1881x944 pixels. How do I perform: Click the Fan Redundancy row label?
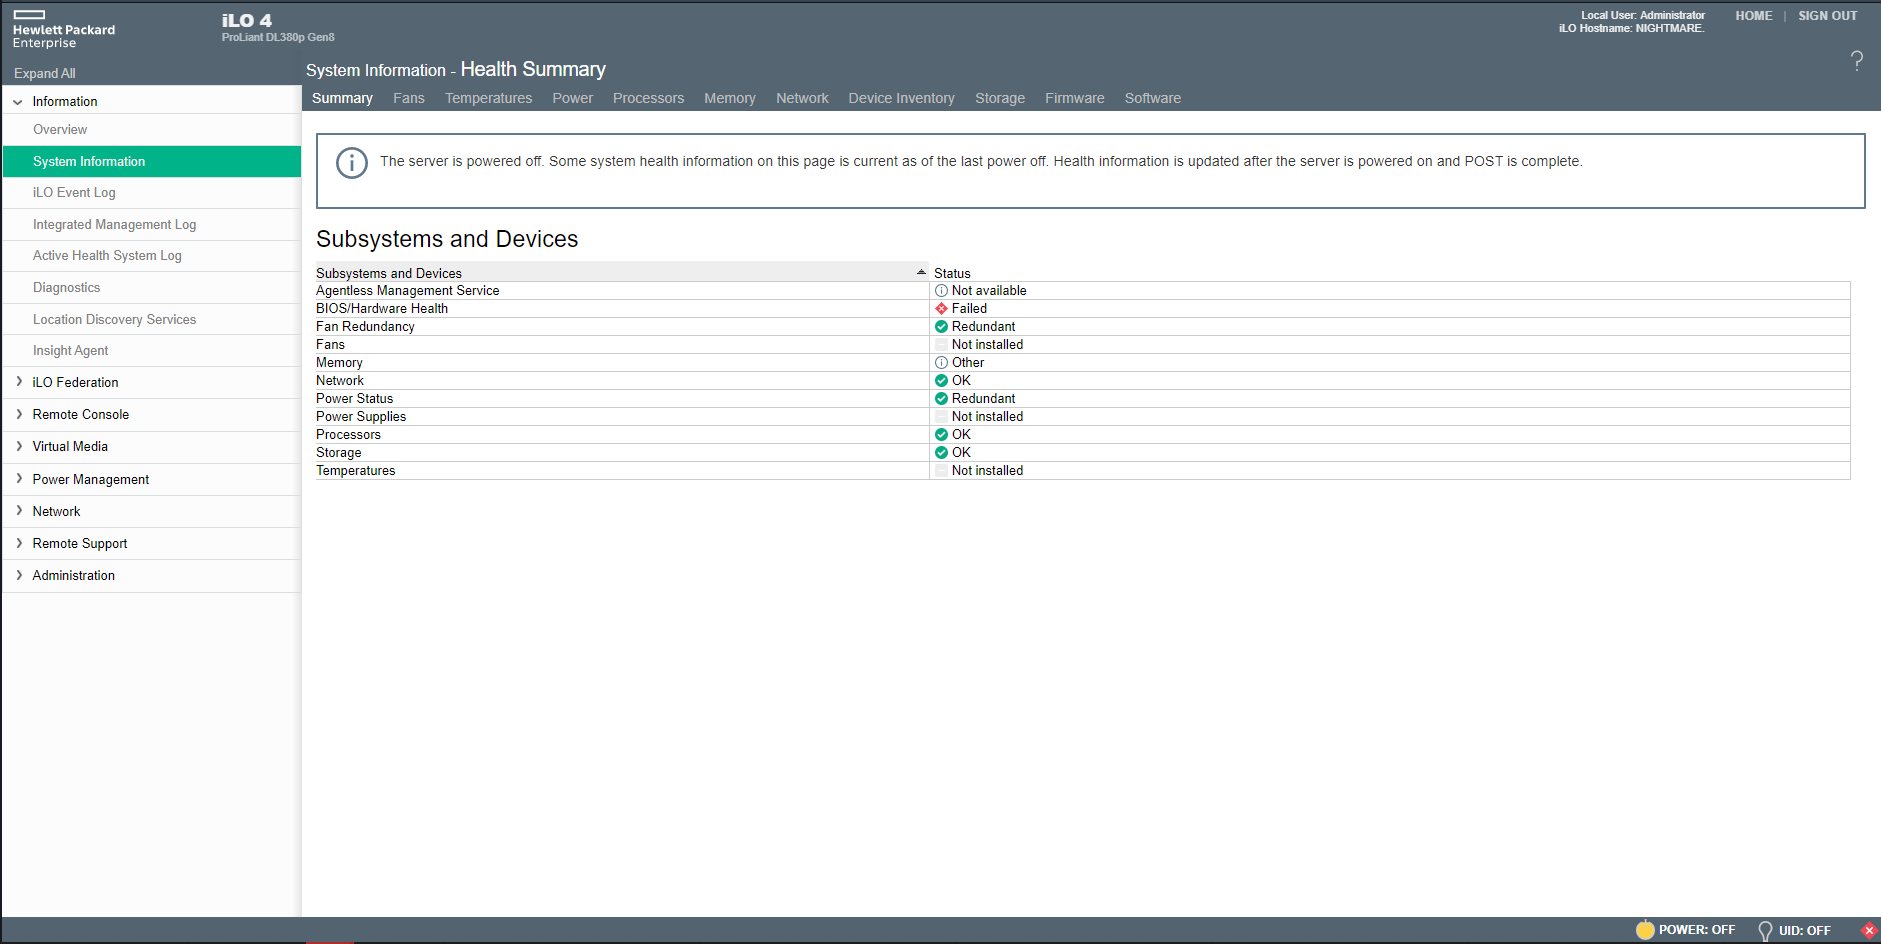pyautogui.click(x=365, y=327)
